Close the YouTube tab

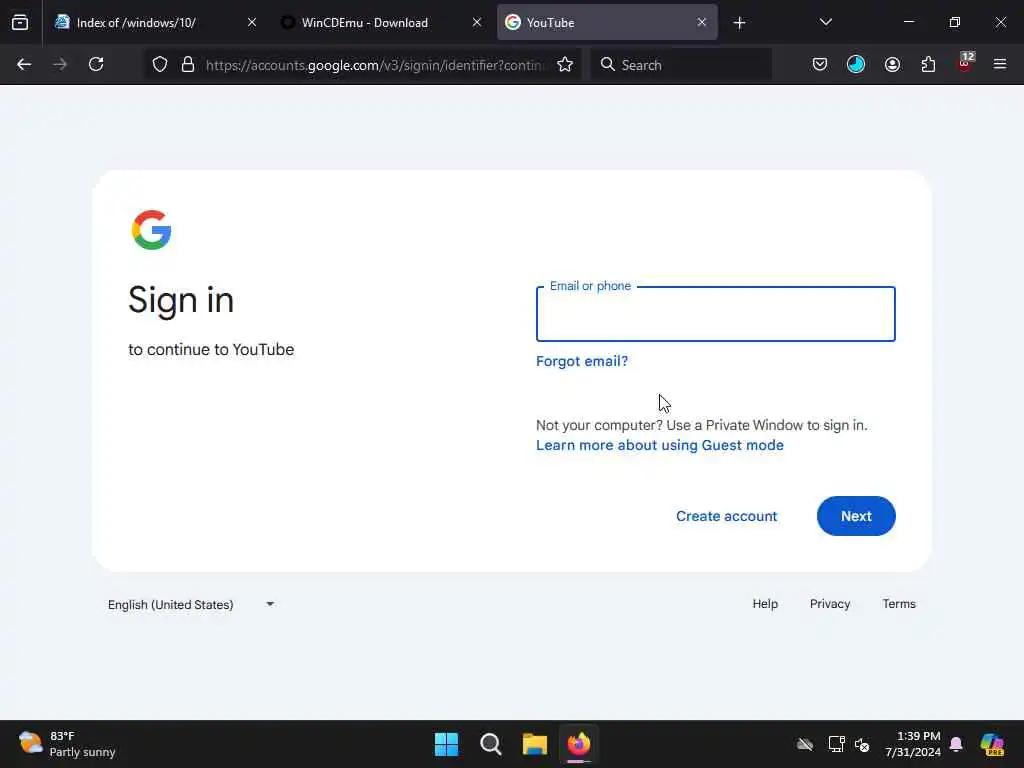pos(701,23)
